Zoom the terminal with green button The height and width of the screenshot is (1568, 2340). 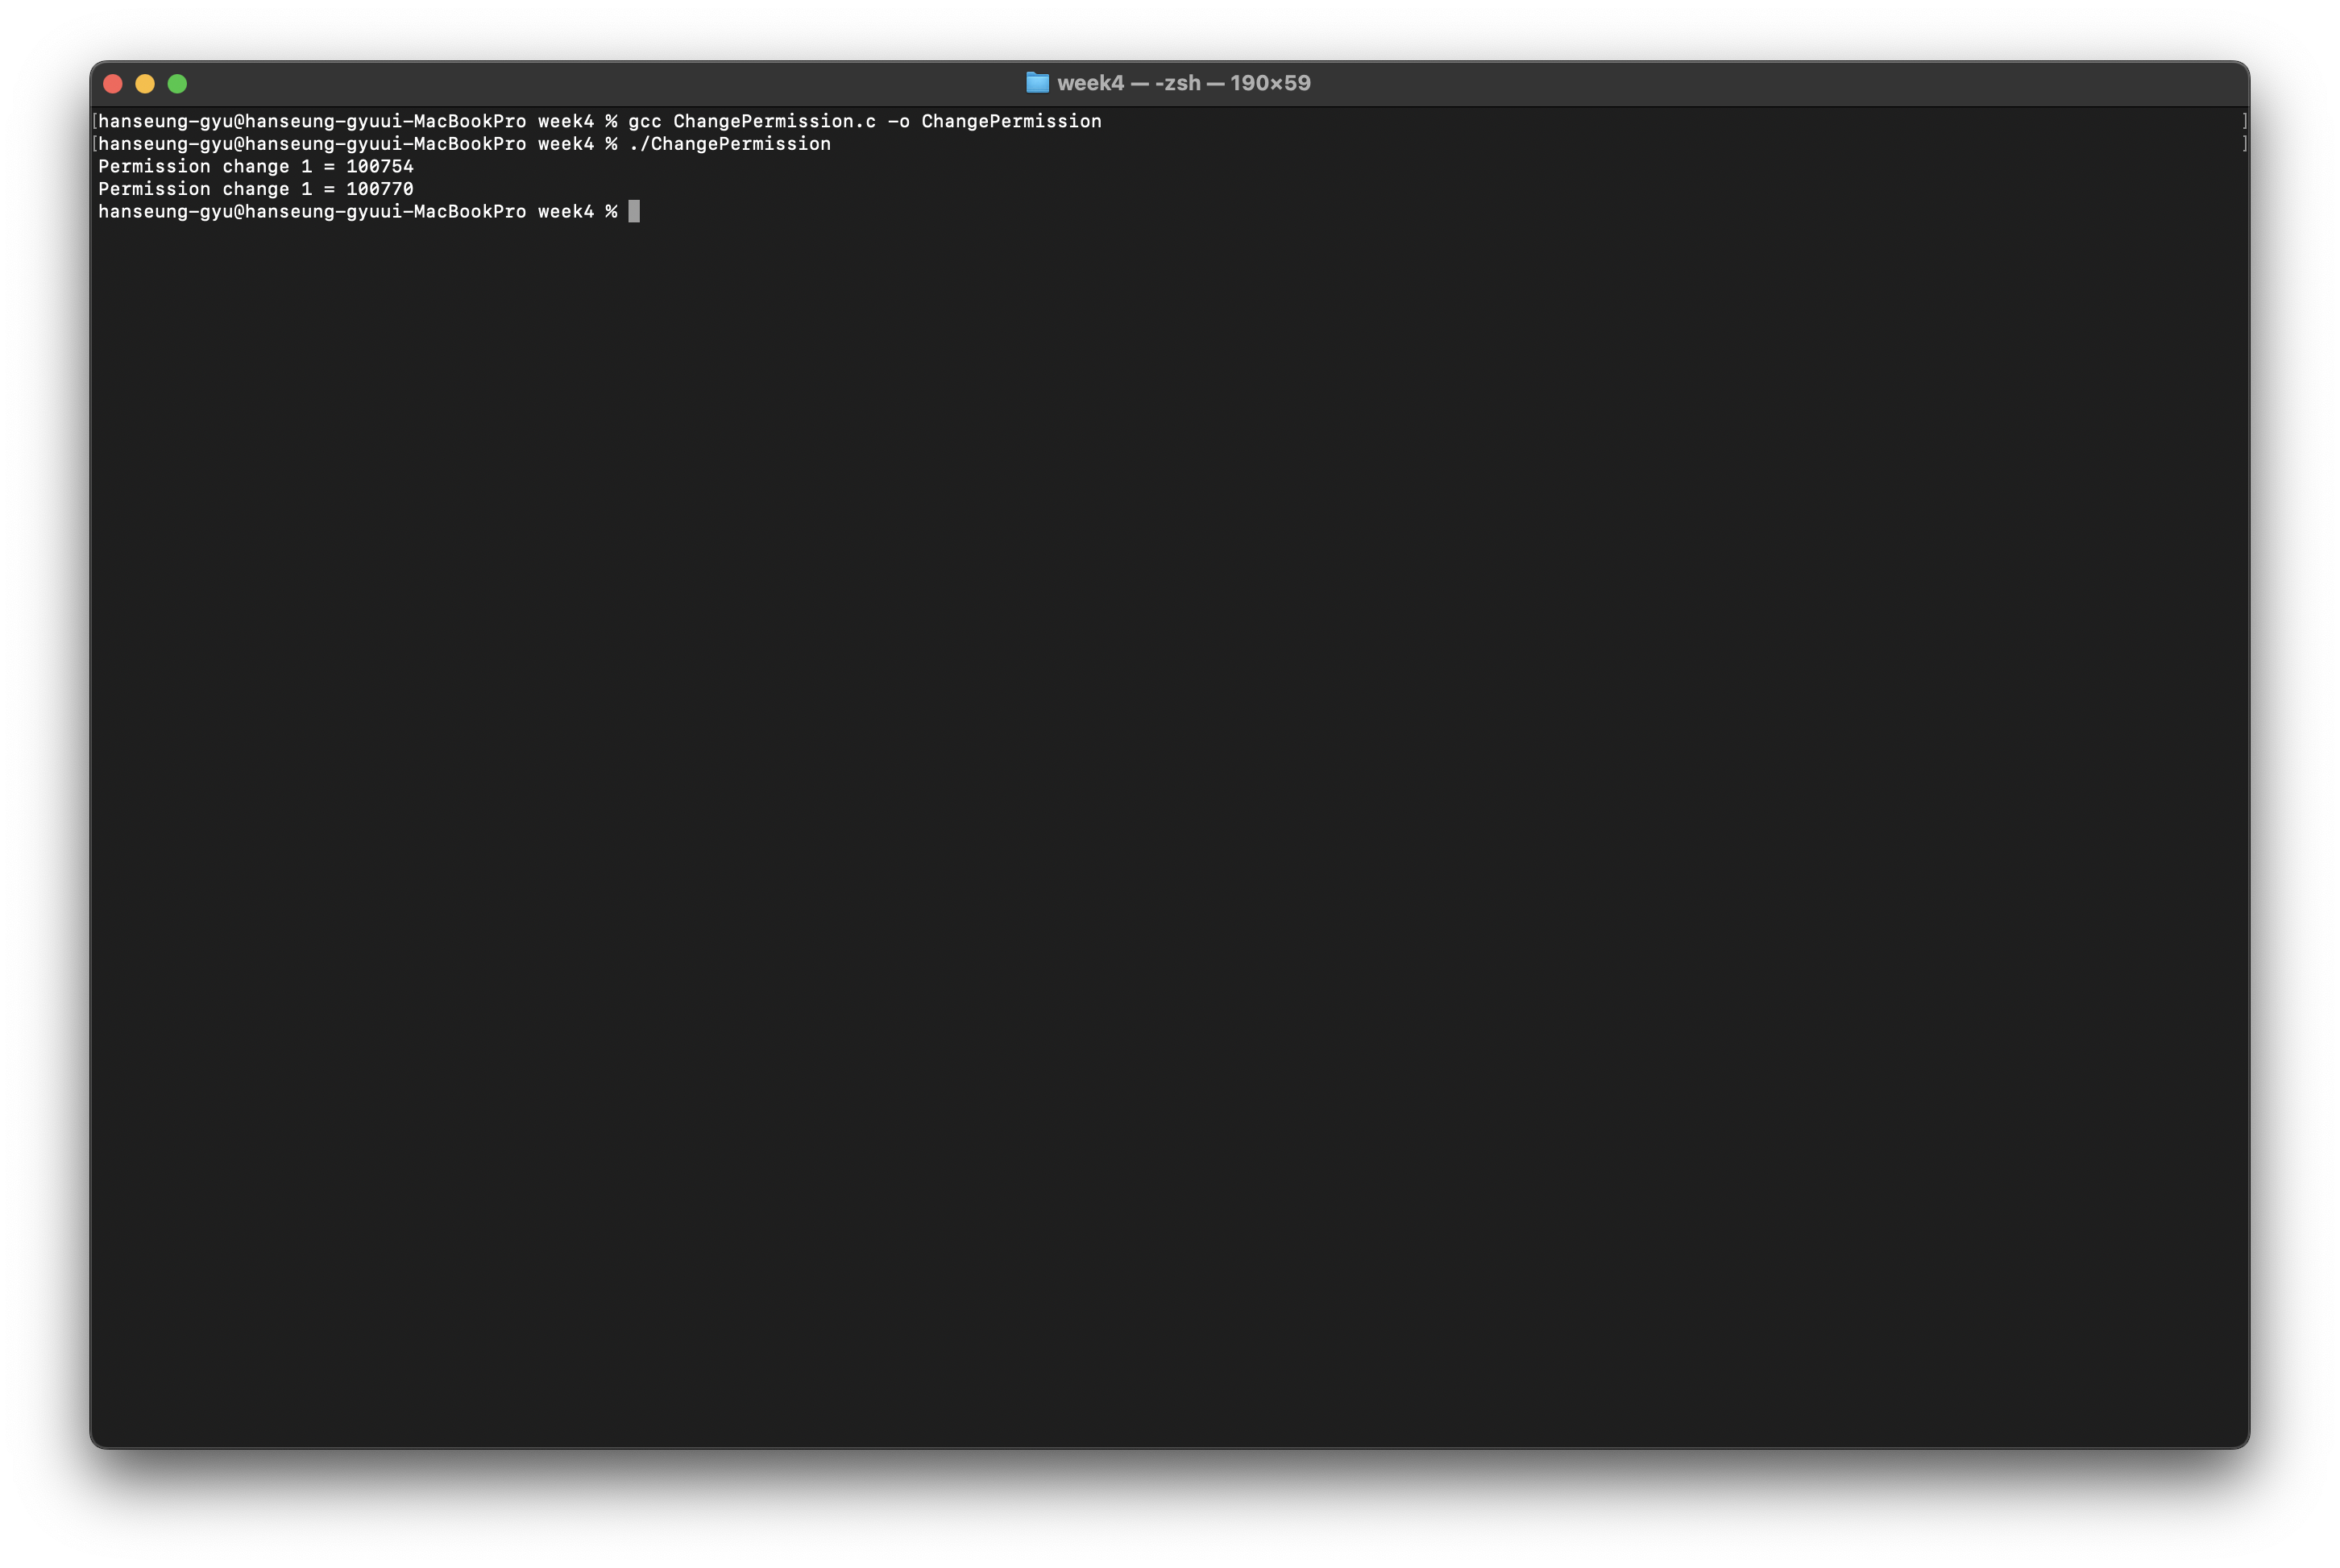click(177, 84)
